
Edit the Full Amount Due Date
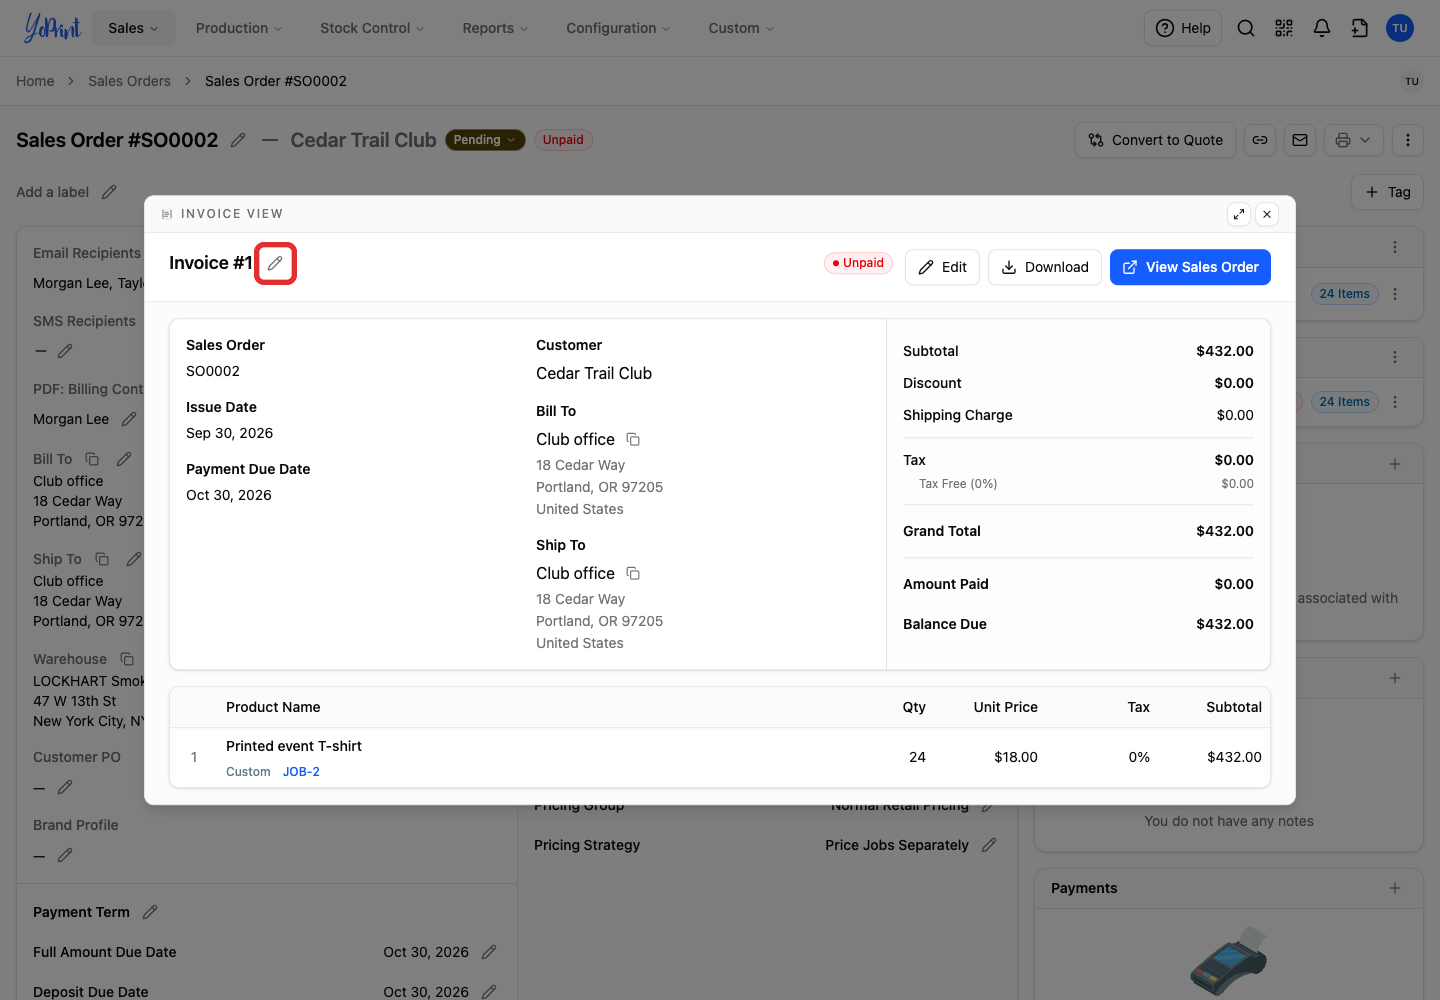click(x=489, y=952)
